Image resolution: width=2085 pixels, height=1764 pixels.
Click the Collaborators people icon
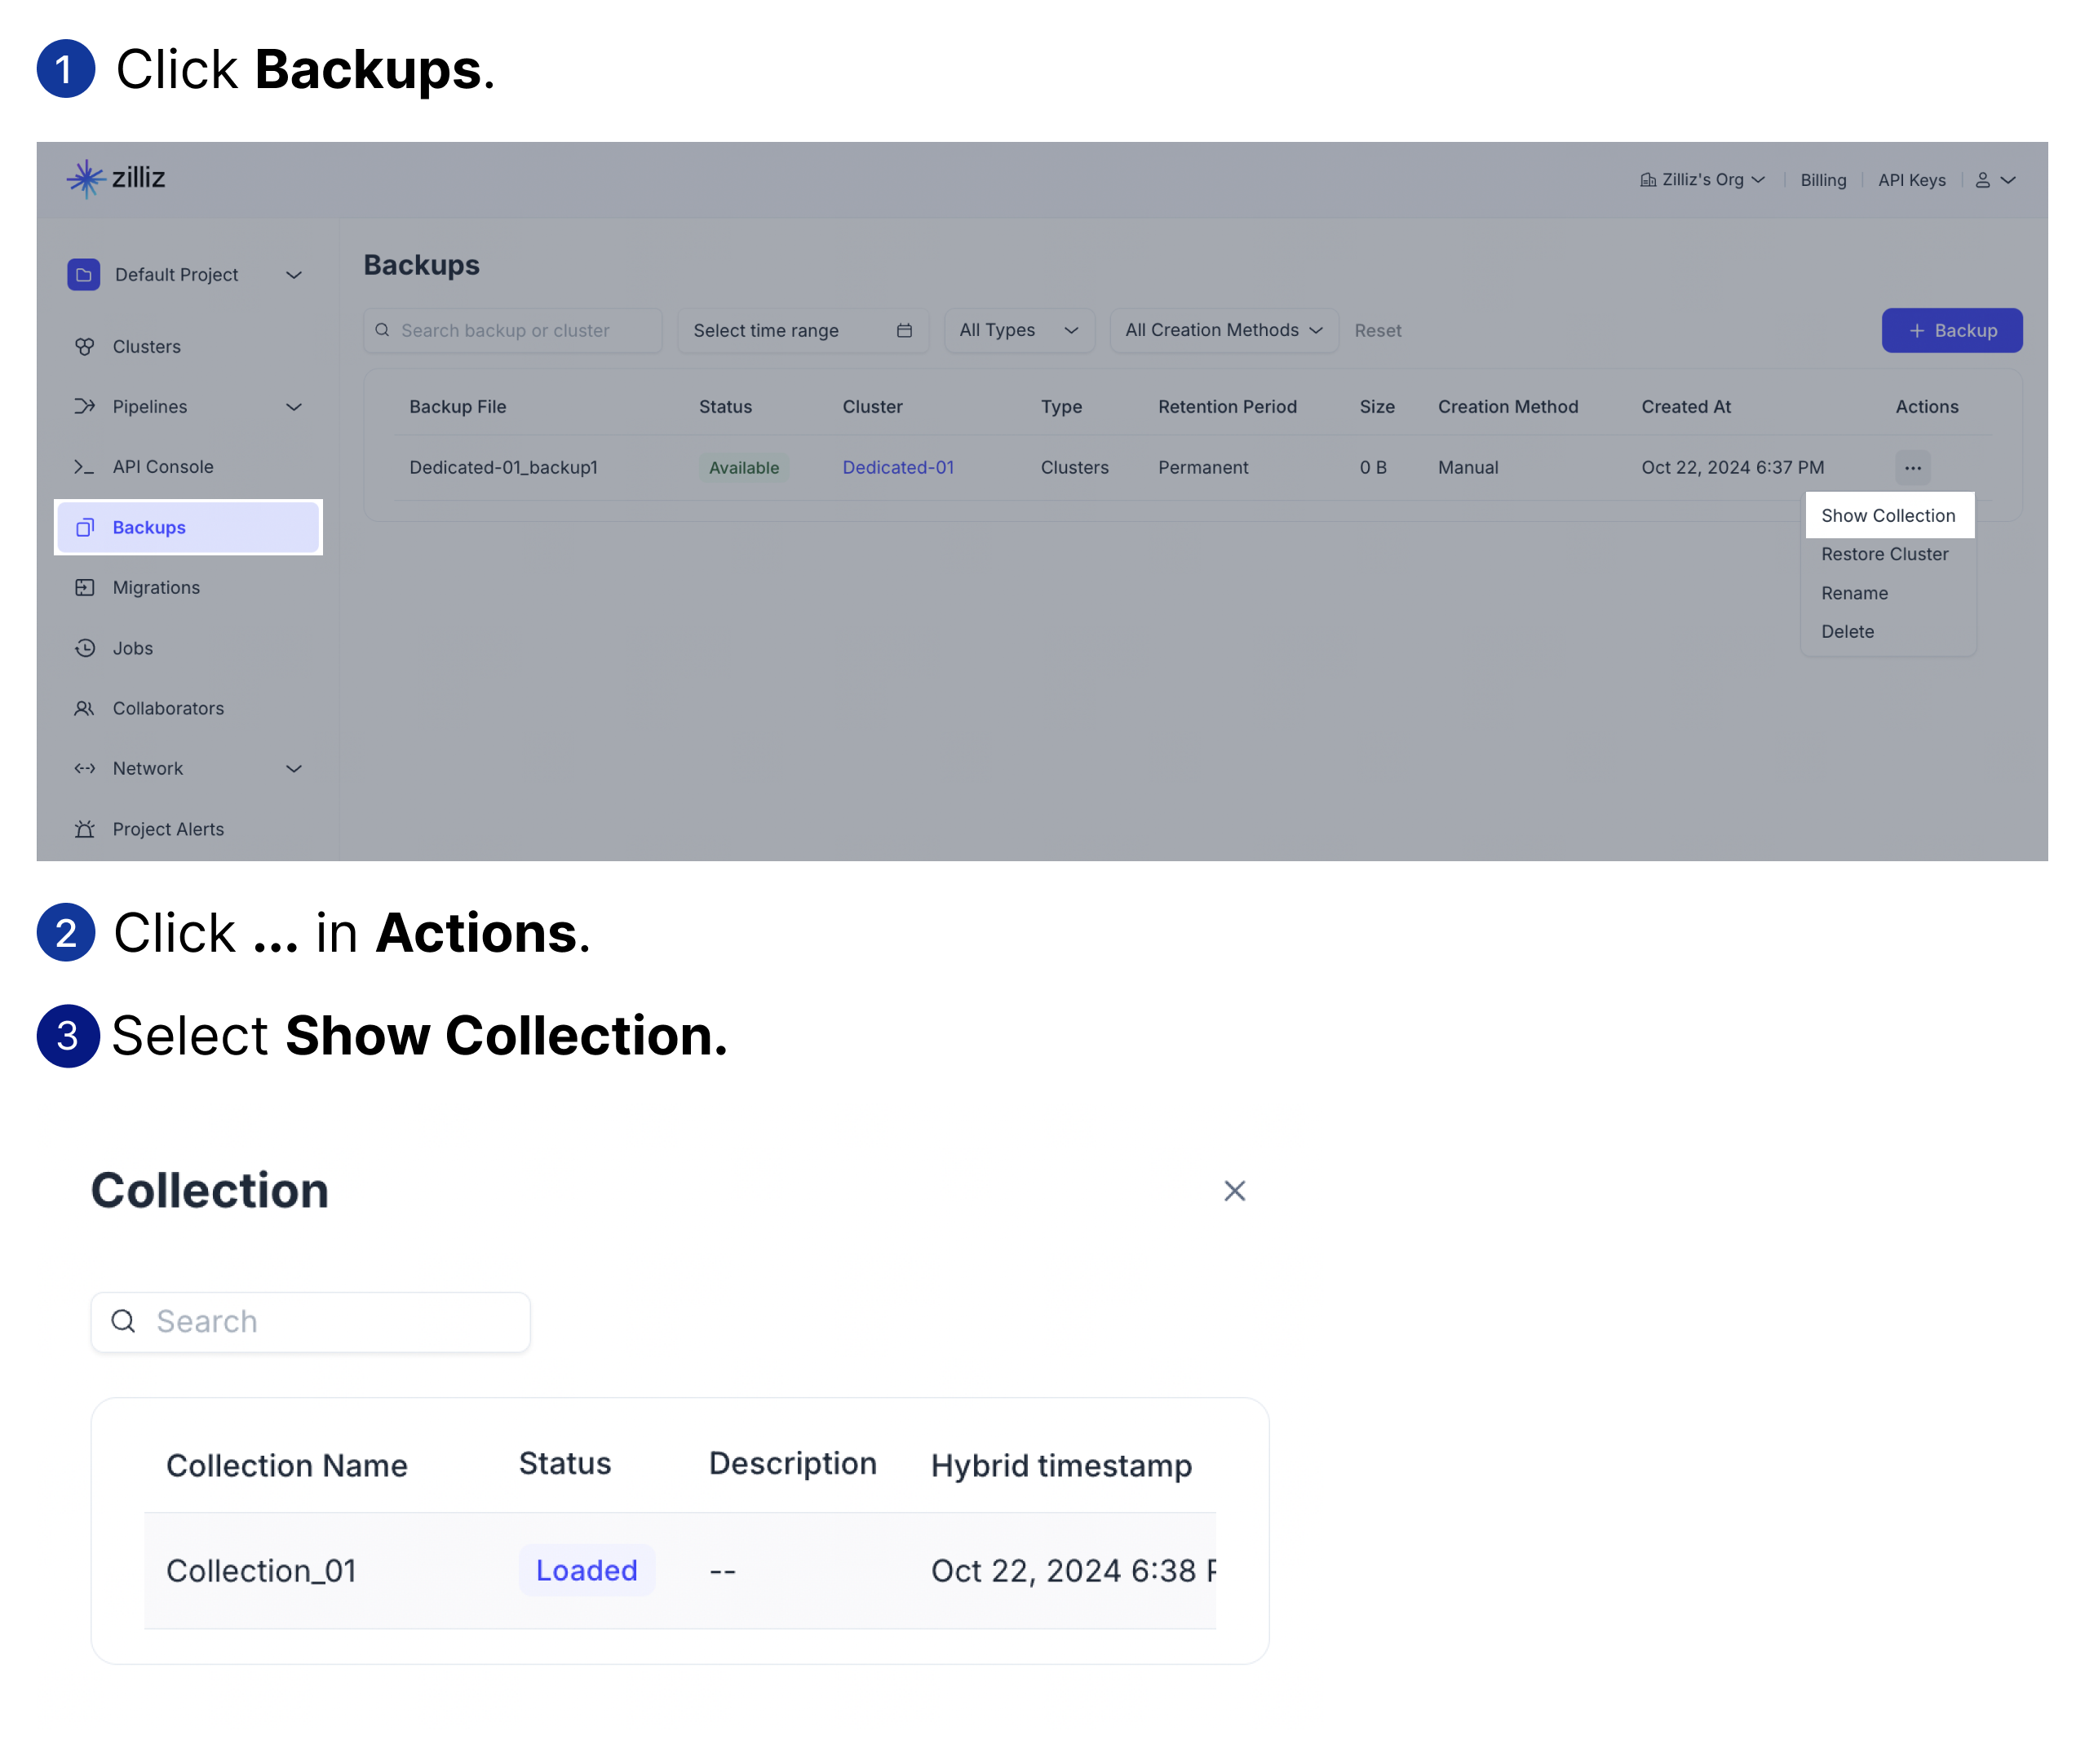point(85,708)
